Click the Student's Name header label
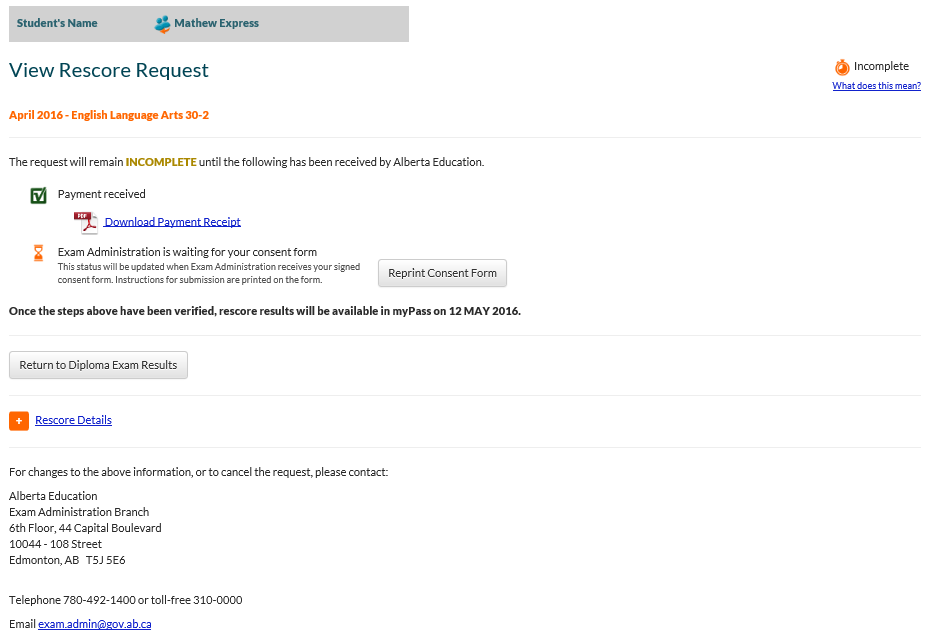This screenshot has width=930, height=640. [x=57, y=24]
